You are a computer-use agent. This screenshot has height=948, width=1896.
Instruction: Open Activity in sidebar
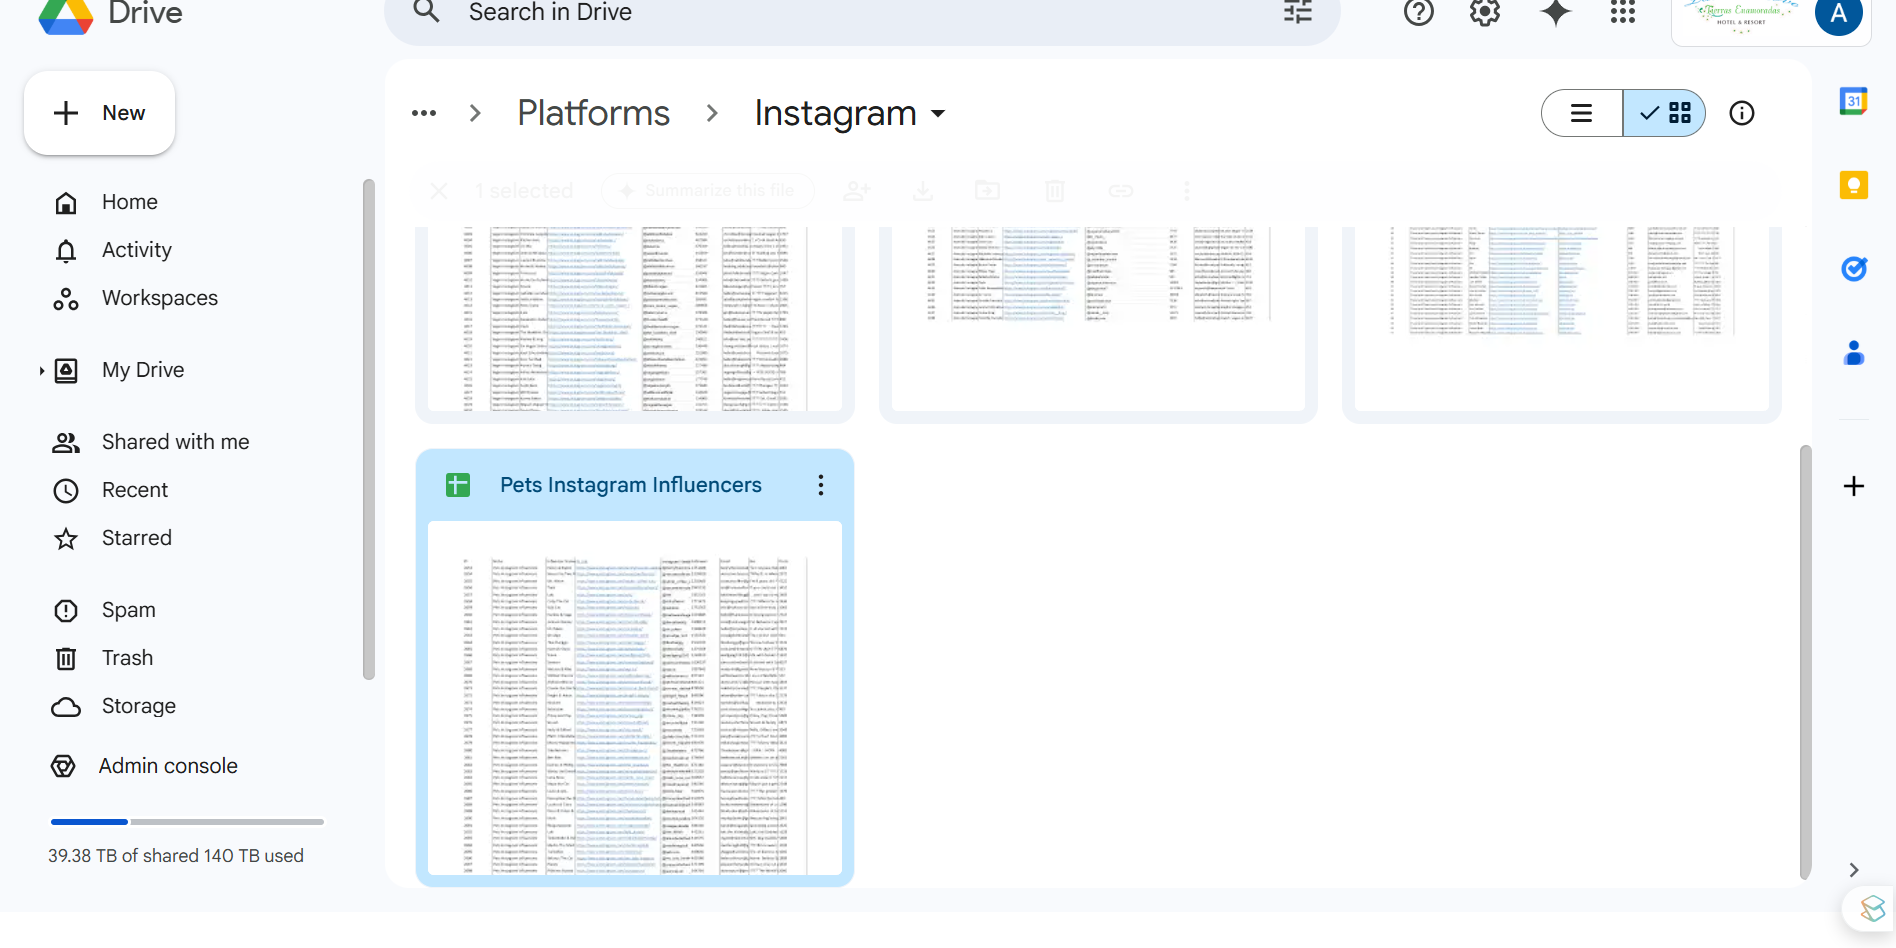(x=137, y=250)
